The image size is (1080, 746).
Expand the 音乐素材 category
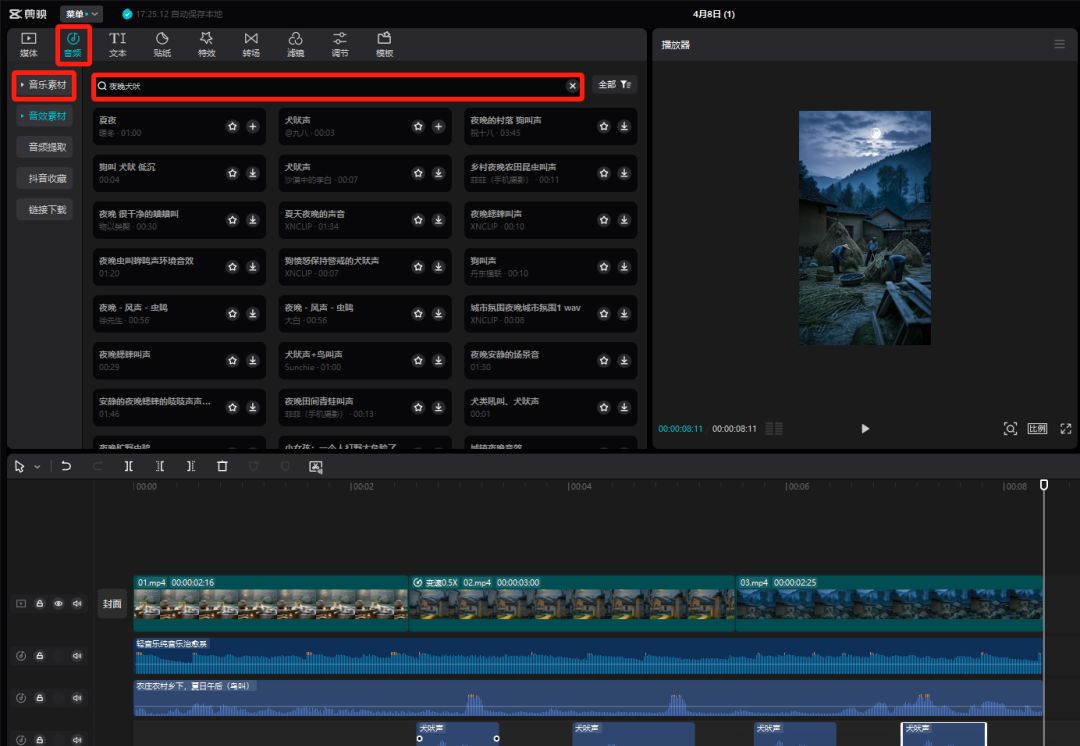click(x=44, y=85)
